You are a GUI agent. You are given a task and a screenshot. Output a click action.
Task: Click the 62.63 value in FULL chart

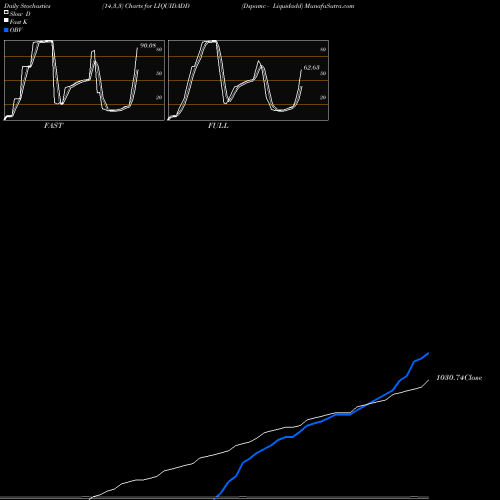[x=311, y=68]
